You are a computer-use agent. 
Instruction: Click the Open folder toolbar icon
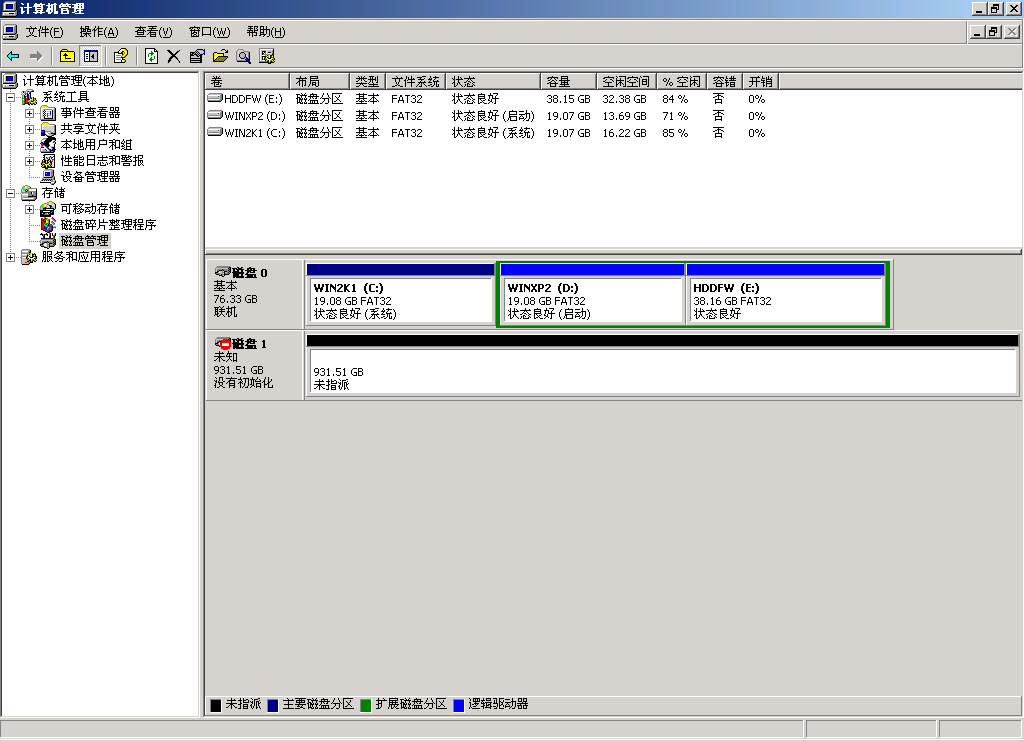click(x=220, y=56)
